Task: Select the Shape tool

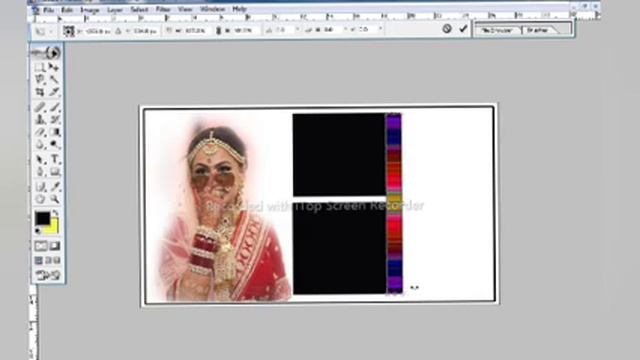Action: point(55,172)
